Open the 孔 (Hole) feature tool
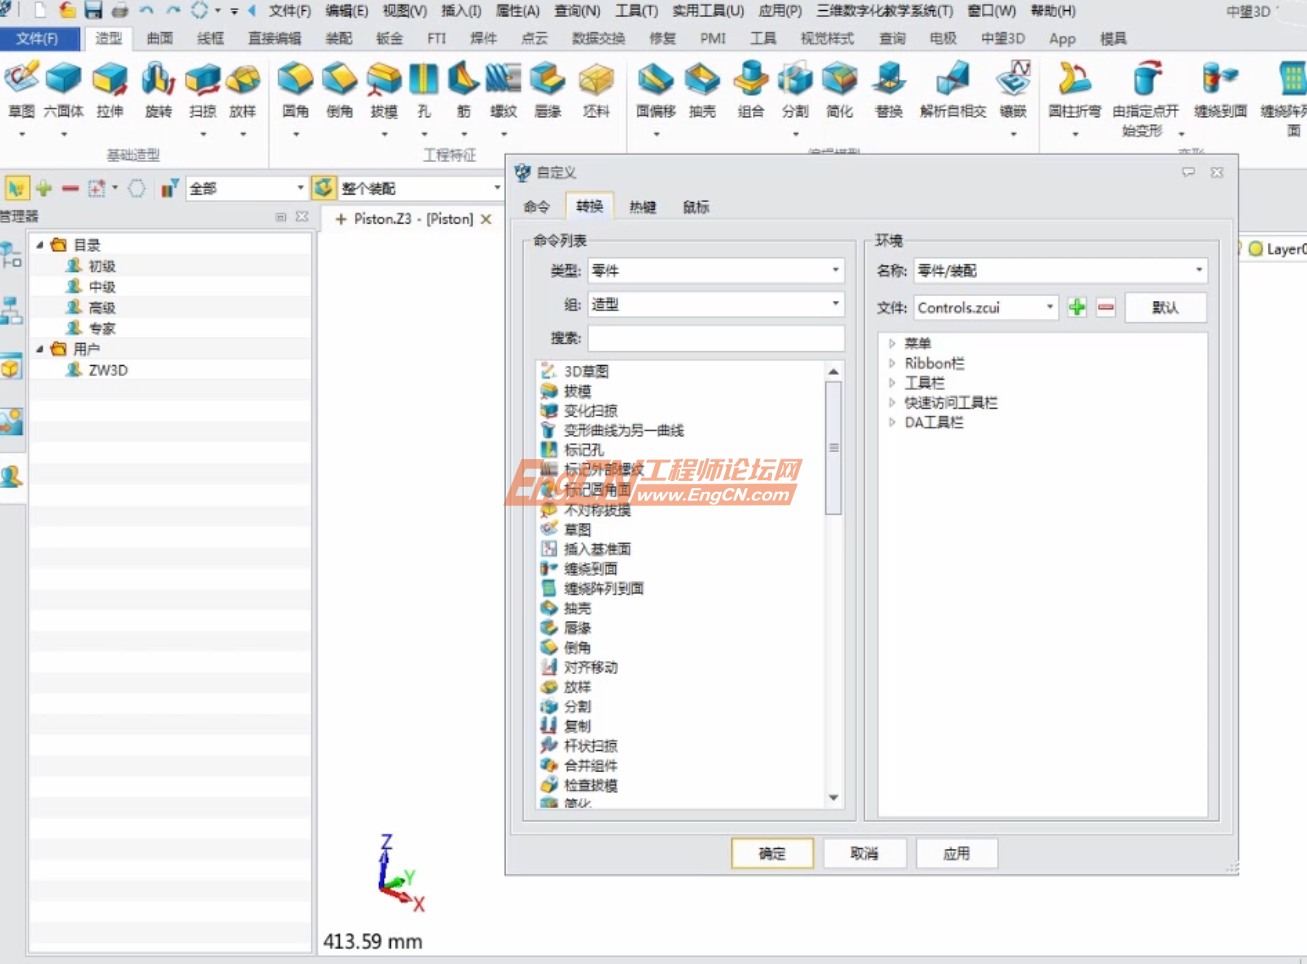This screenshot has width=1307, height=964. click(x=423, y=95)
